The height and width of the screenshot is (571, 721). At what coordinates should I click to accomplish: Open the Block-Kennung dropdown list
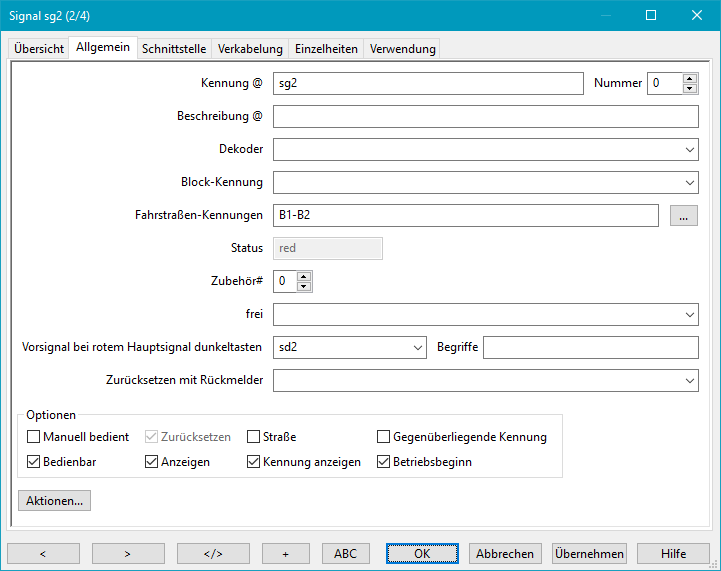[x=690, y=183]
